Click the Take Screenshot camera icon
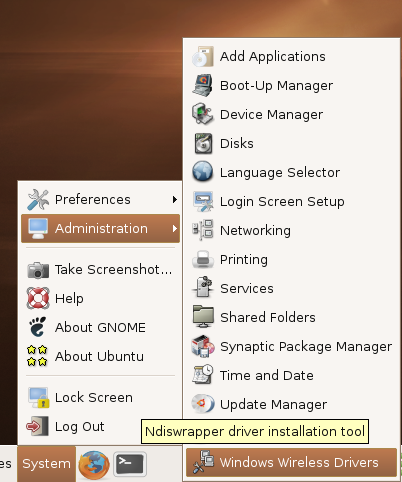 click(38, 269)
